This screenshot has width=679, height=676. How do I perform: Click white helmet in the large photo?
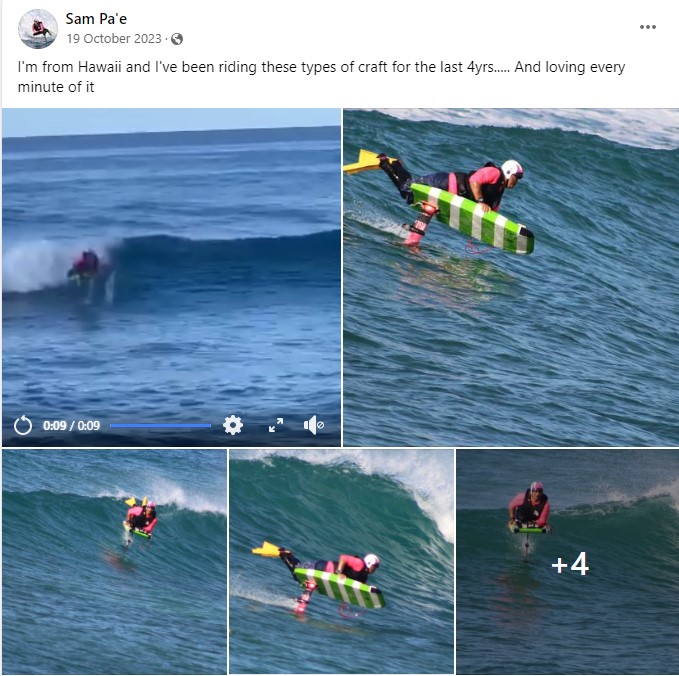511,168
